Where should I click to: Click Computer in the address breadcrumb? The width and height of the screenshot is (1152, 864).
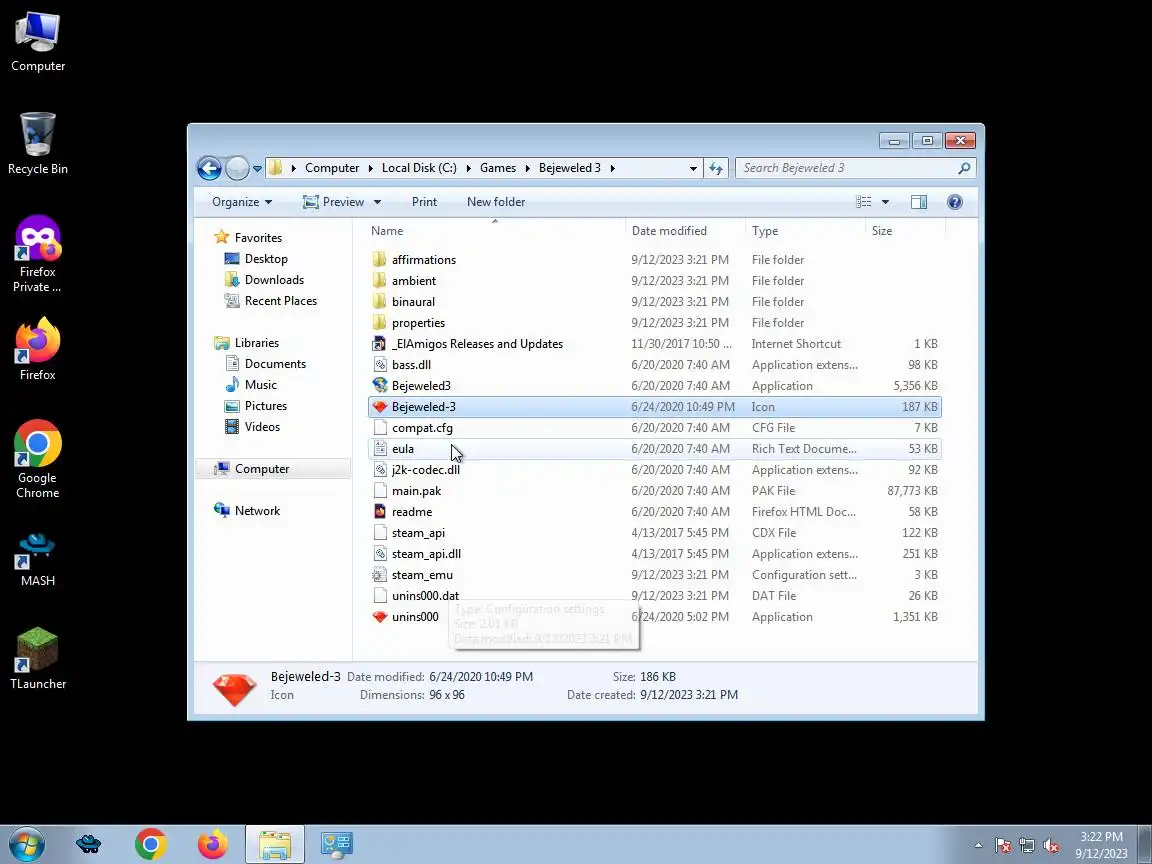click(x=332, y=168)
